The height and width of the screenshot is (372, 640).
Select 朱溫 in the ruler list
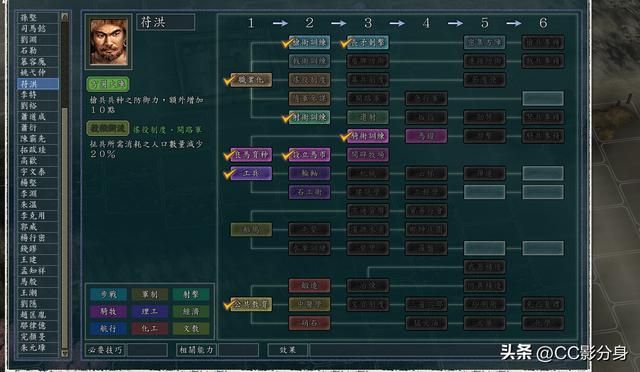pos(38,205)
